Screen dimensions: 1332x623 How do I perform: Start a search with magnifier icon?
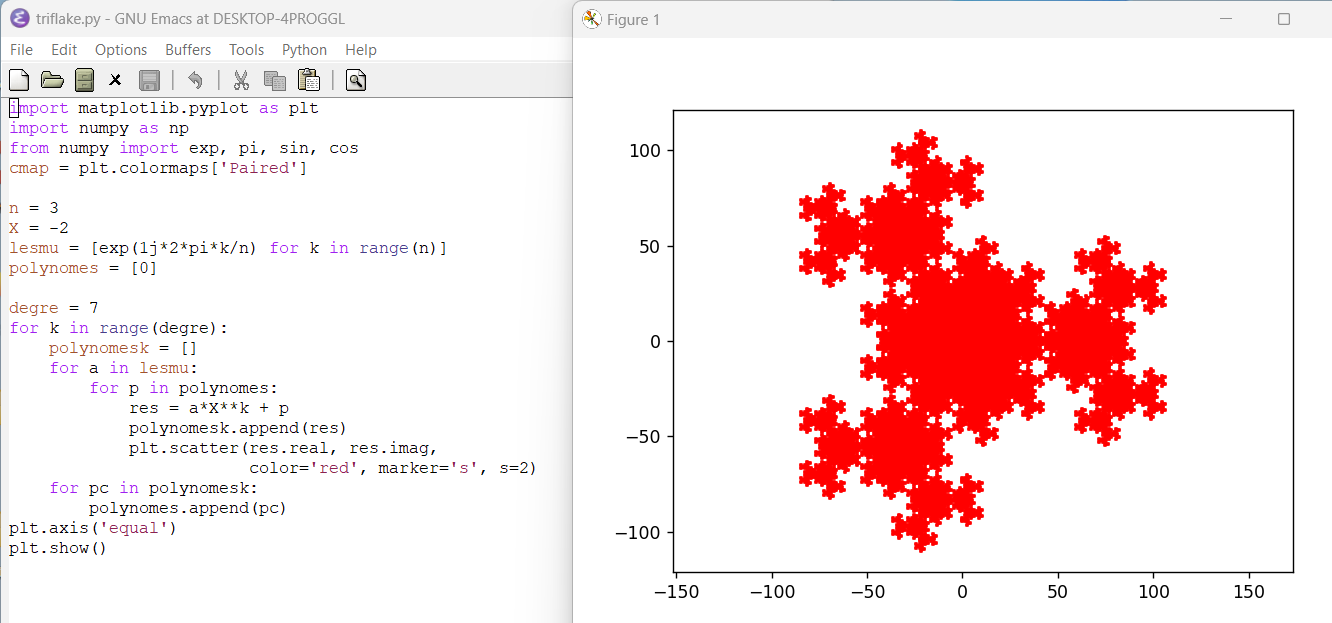[x=356, y=80]
